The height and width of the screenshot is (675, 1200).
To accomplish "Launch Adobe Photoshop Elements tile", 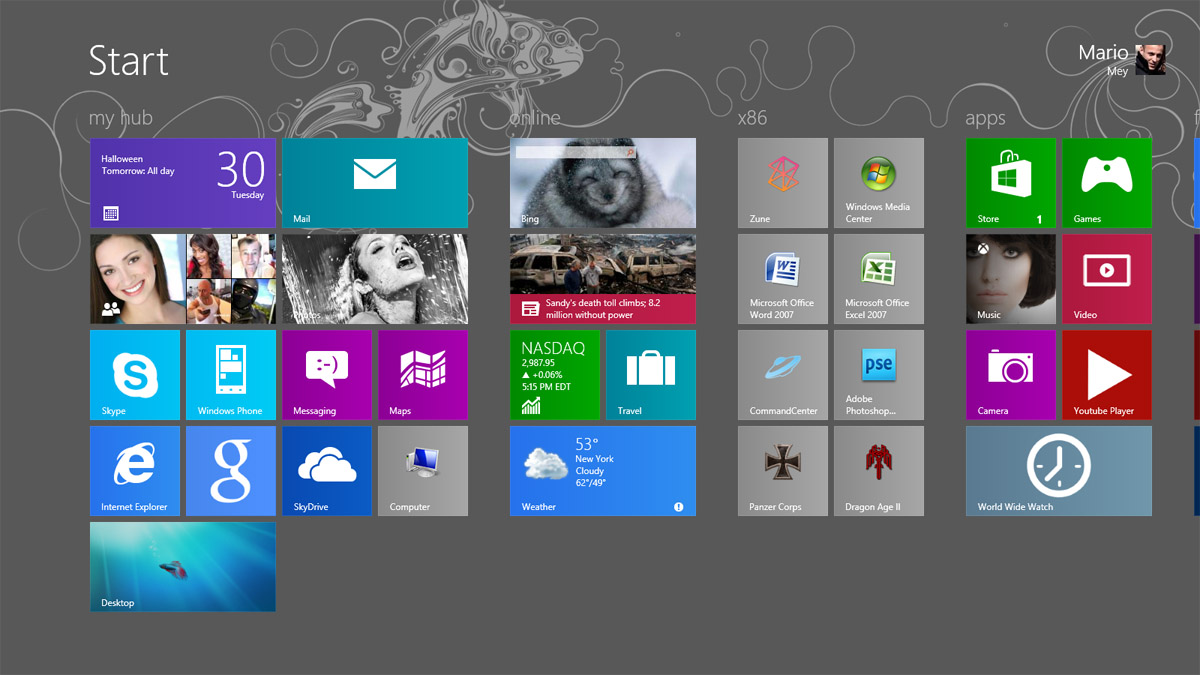I will (x=879, y=375).
